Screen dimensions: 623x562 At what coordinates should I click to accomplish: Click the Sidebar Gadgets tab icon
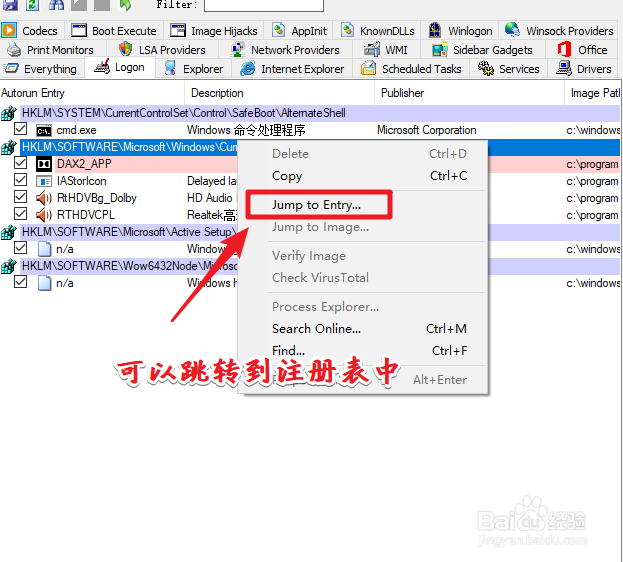point(440,50)
